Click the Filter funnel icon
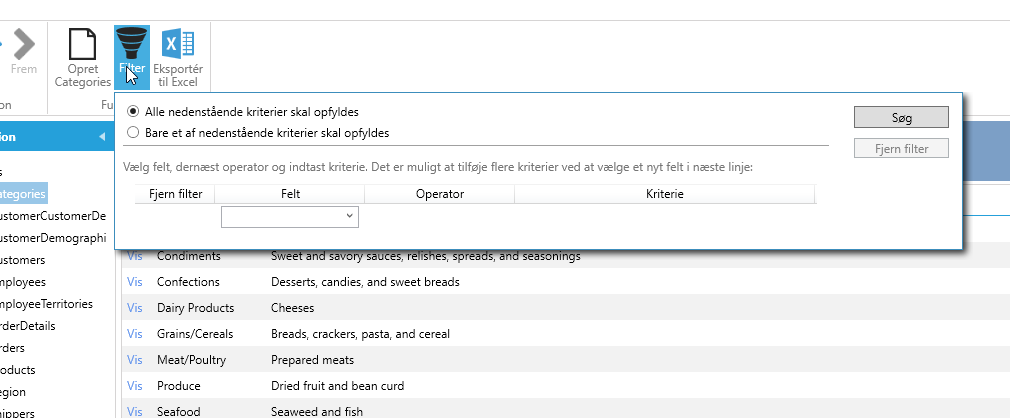Viewport: 1010px width, 418px height. tap(132, 45)
